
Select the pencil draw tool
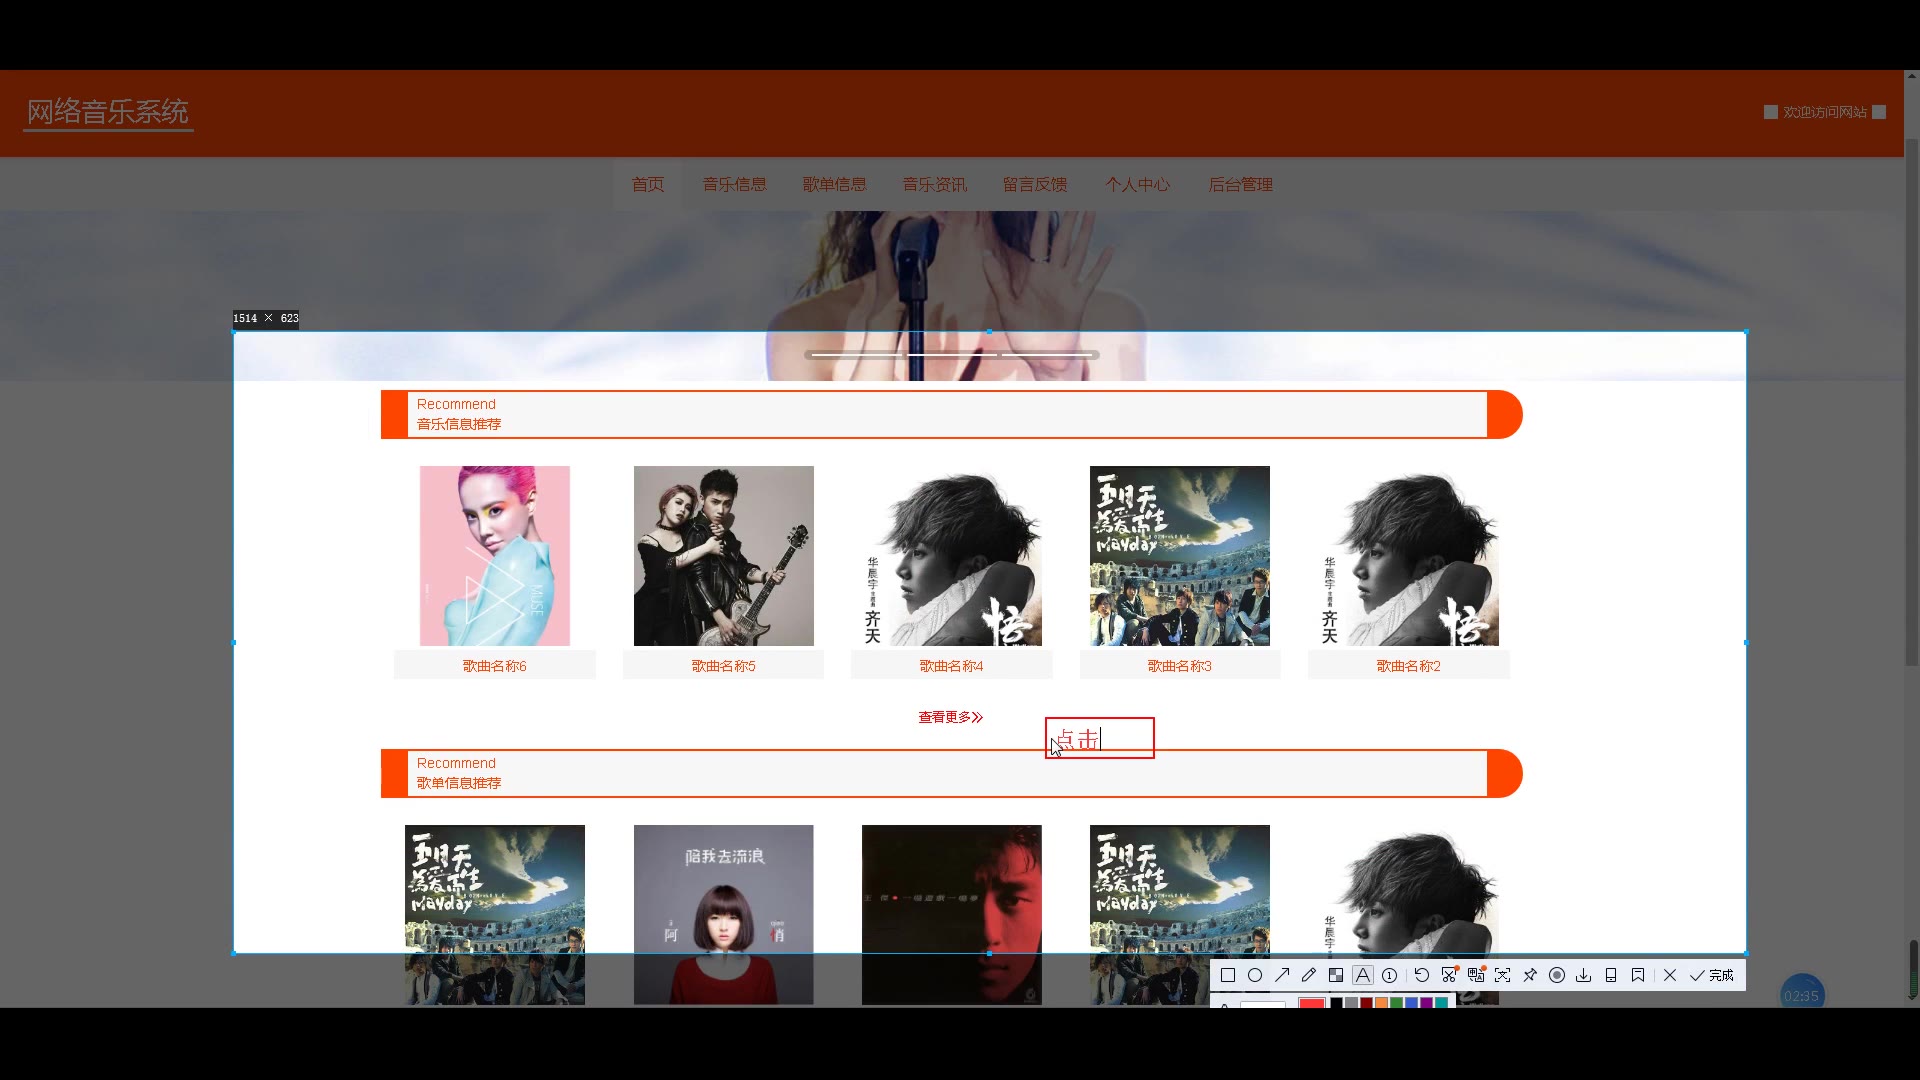(1309, 975)
